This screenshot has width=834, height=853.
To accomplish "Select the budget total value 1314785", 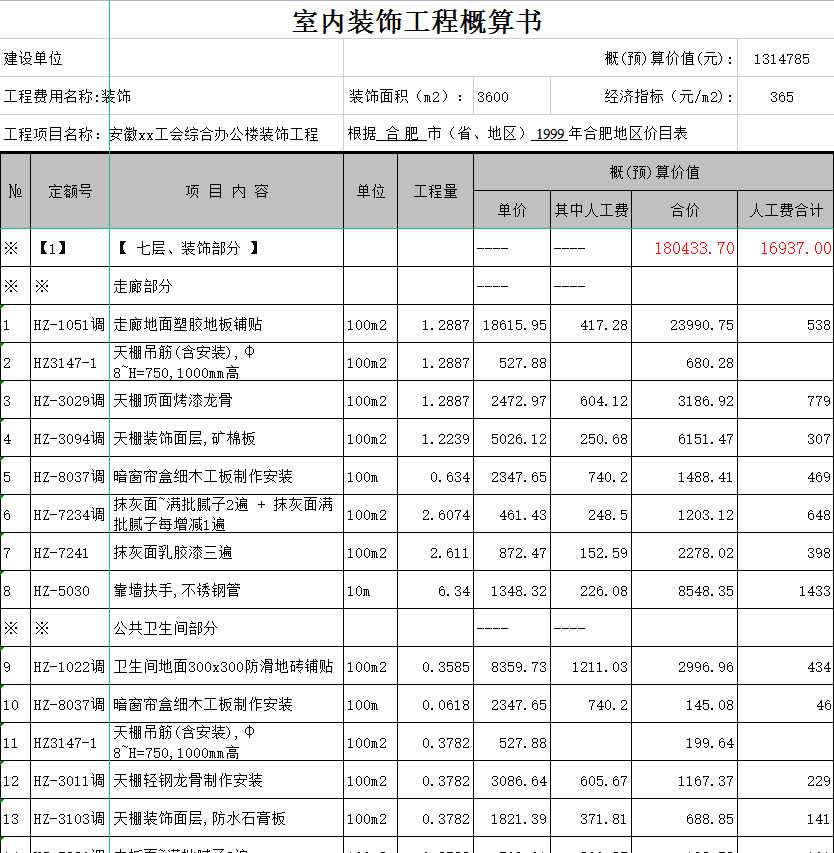I will (781, 59).
